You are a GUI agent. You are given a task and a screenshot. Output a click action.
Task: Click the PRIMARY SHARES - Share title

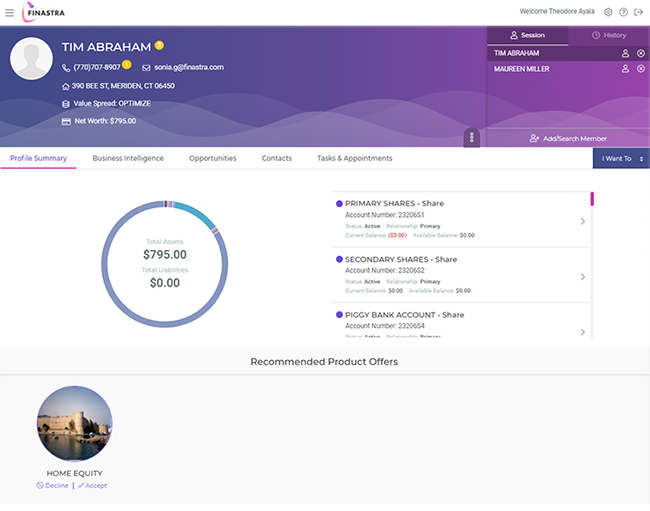pos(394,203)
